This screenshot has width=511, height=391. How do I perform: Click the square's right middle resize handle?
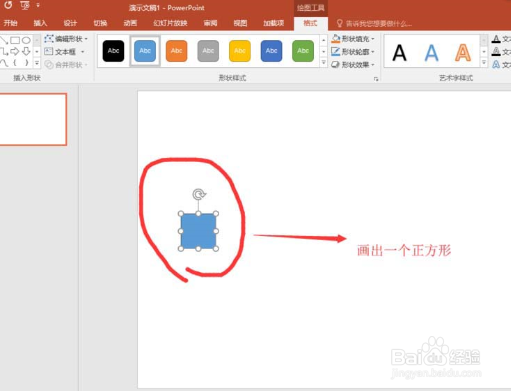(216, 231)
